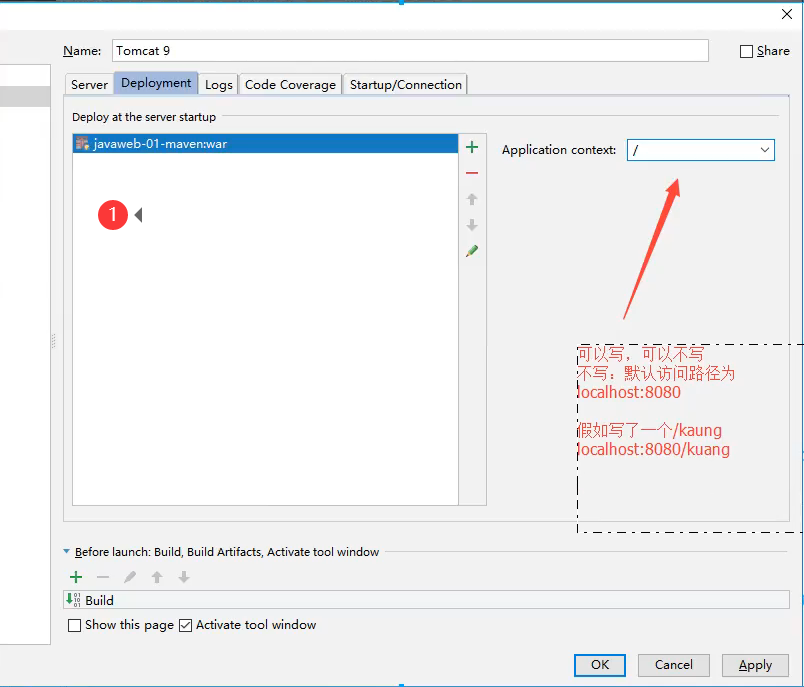The height and width of the screenshot is (687, 804).
Task: Close the dialog with the X button
Action: click(x=787, y=14)
